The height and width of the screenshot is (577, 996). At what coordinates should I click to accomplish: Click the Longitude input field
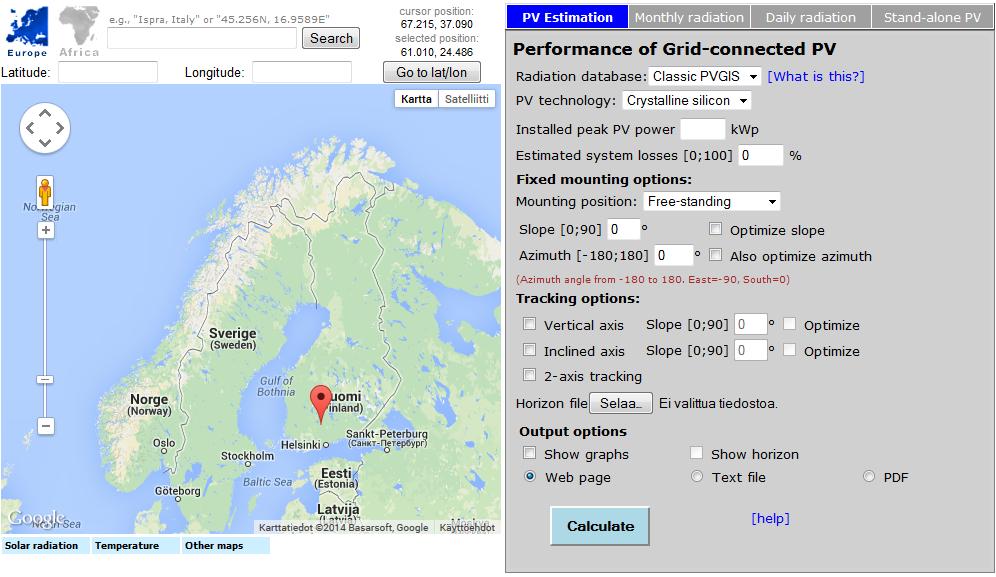pyautogui.click(x=302, y=72)
